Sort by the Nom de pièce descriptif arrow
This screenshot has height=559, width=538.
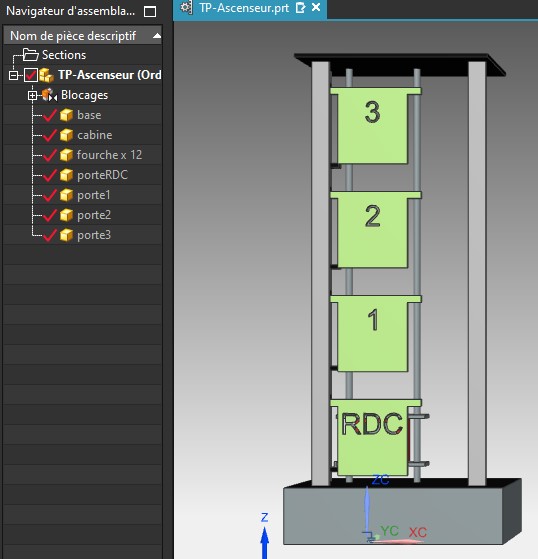coord(157,36)
